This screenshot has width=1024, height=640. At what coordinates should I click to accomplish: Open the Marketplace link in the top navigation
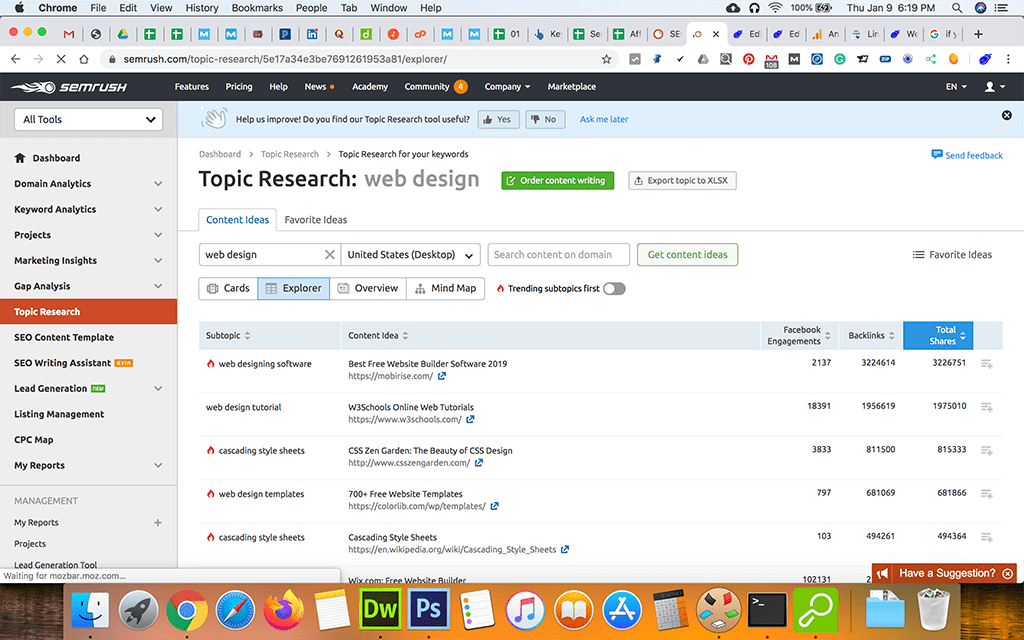coord(571,87)
